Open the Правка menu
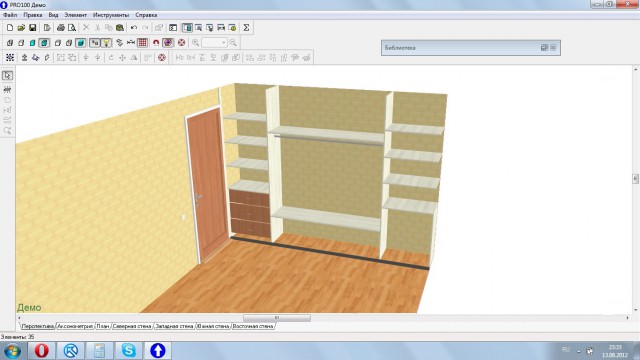640x360 pixels. 33,15
